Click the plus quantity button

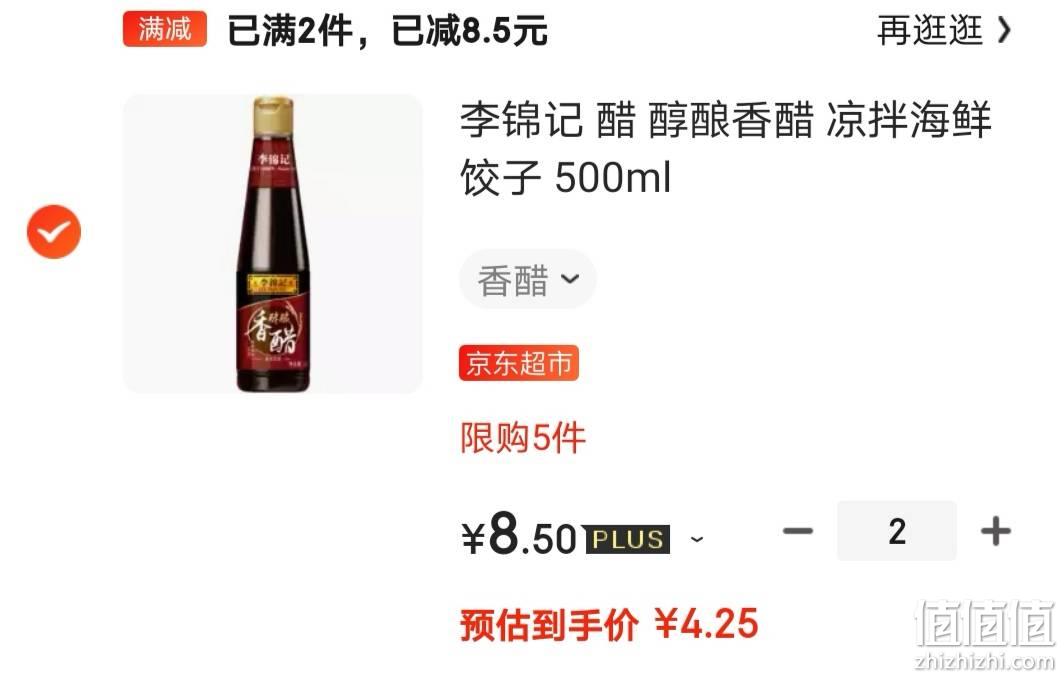(x=995, y=531)
